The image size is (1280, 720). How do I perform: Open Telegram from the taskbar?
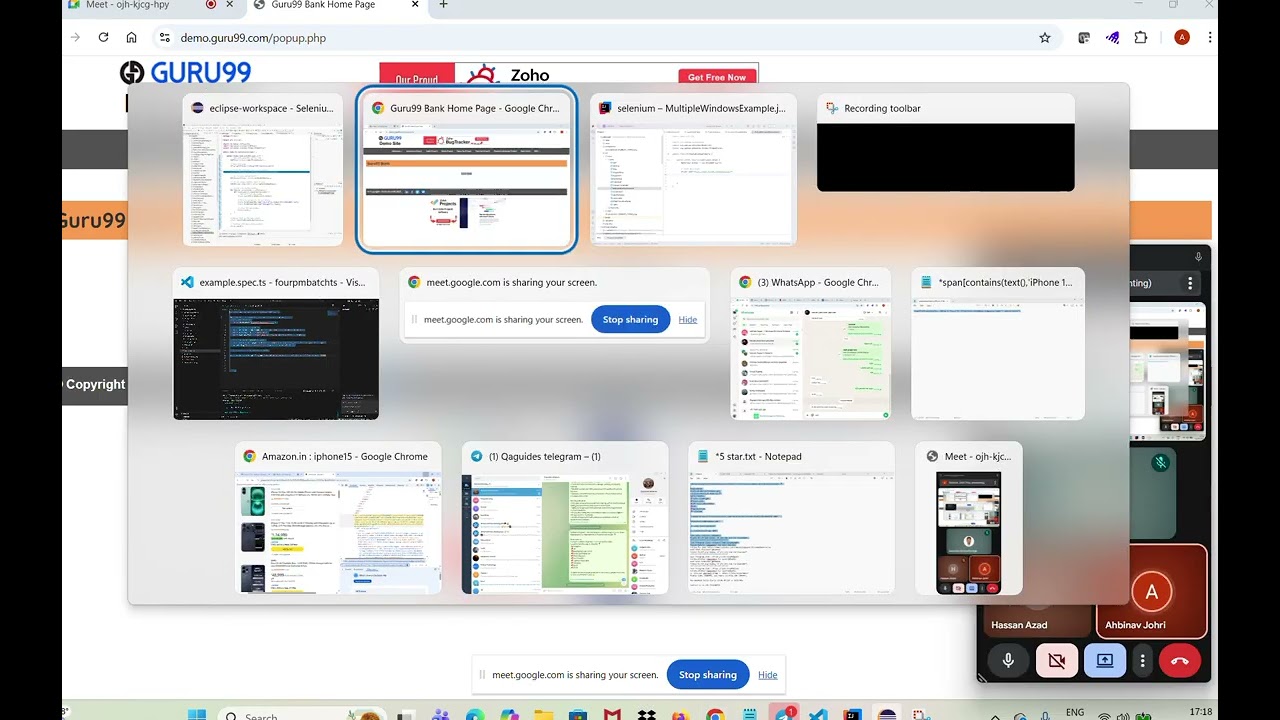click(x=784, y=715)
